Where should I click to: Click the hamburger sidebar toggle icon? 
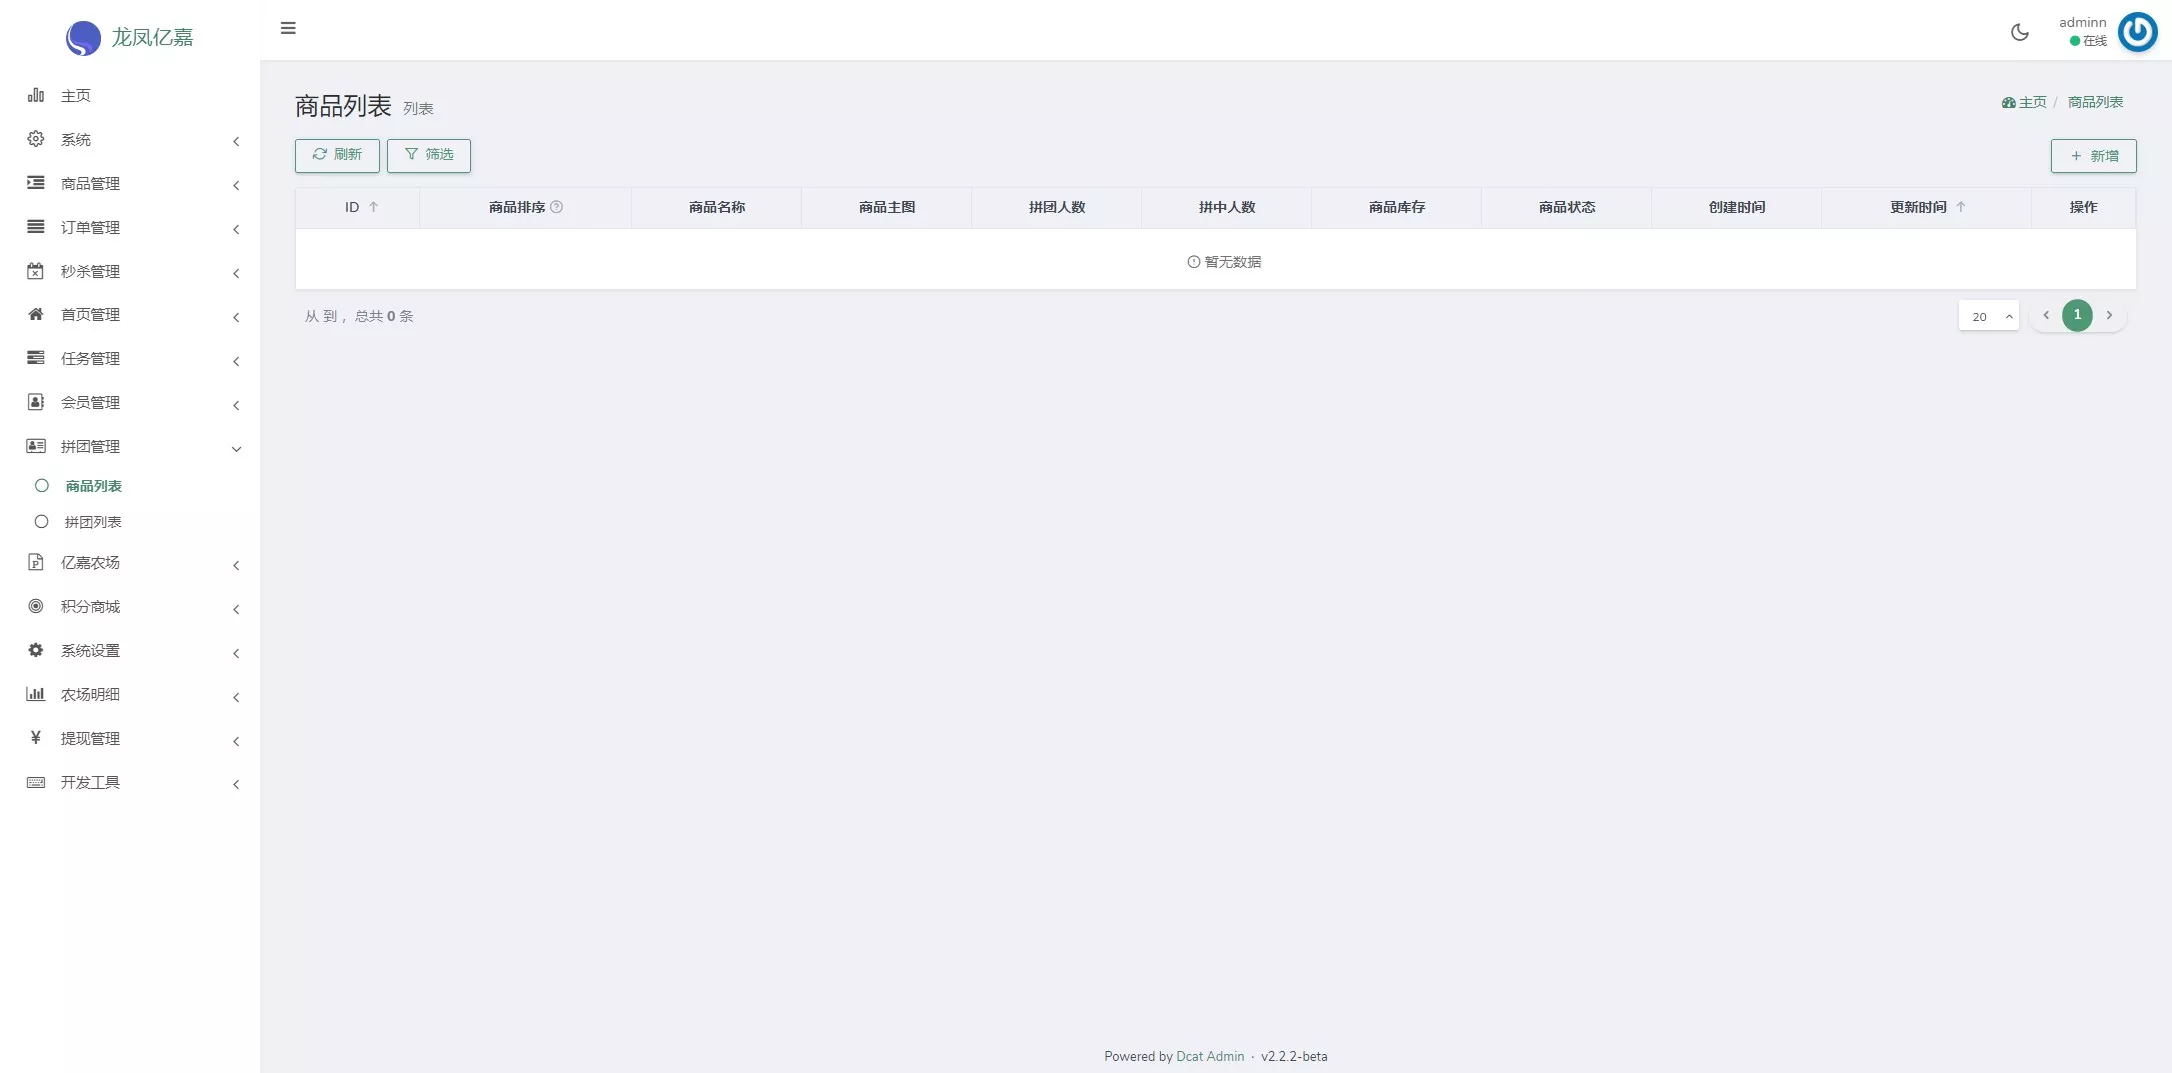[x=288, y=28]
